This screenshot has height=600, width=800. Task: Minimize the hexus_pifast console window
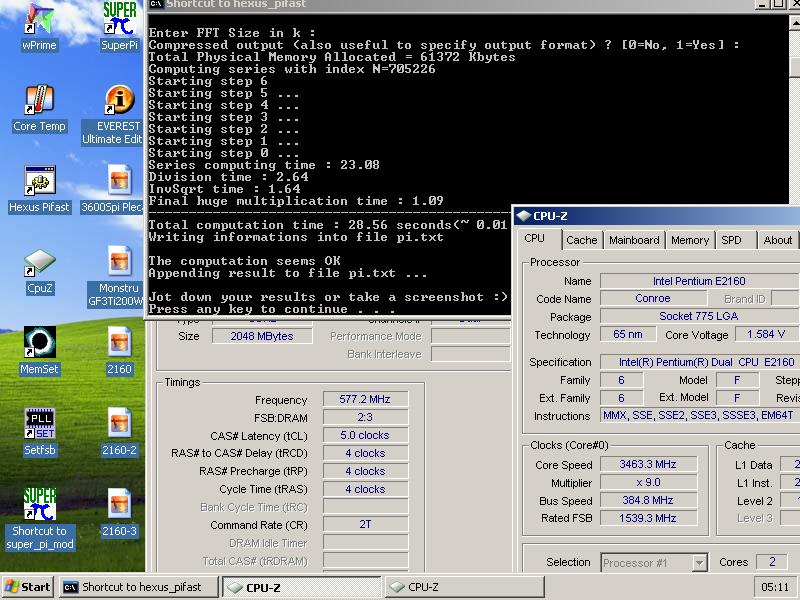coord(762,4)
